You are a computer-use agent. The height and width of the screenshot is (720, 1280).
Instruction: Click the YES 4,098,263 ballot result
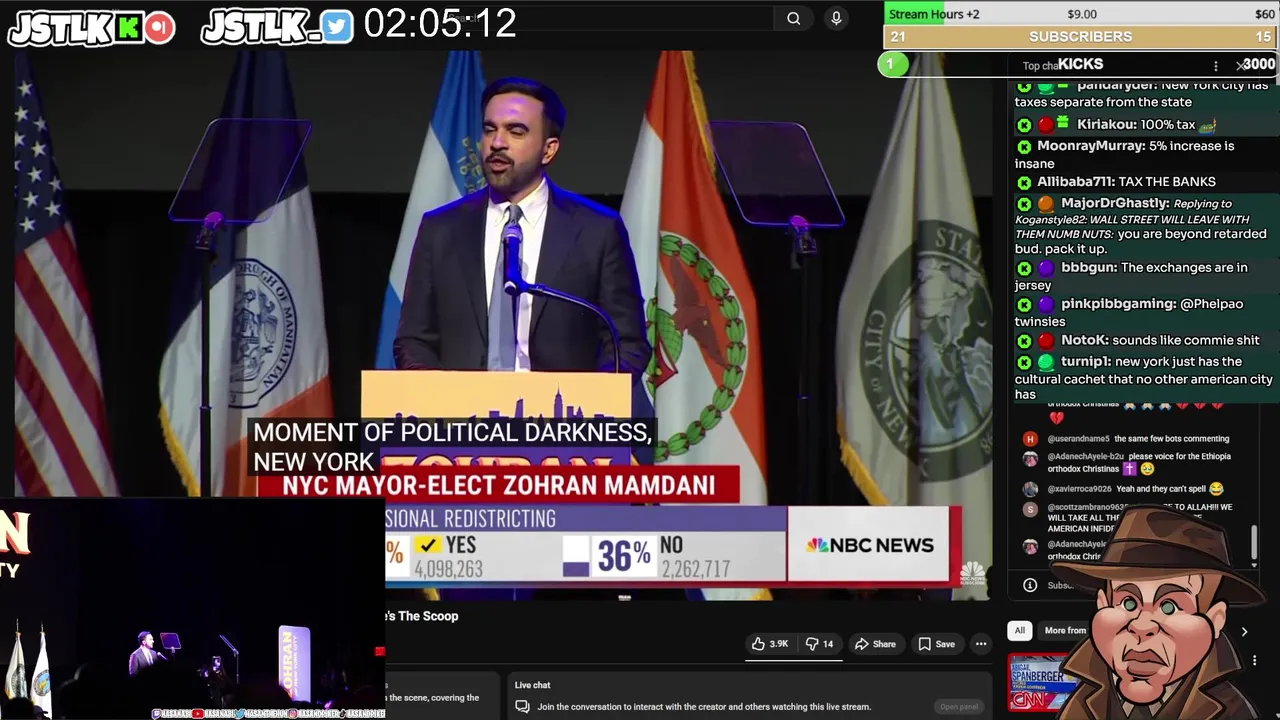448,556
